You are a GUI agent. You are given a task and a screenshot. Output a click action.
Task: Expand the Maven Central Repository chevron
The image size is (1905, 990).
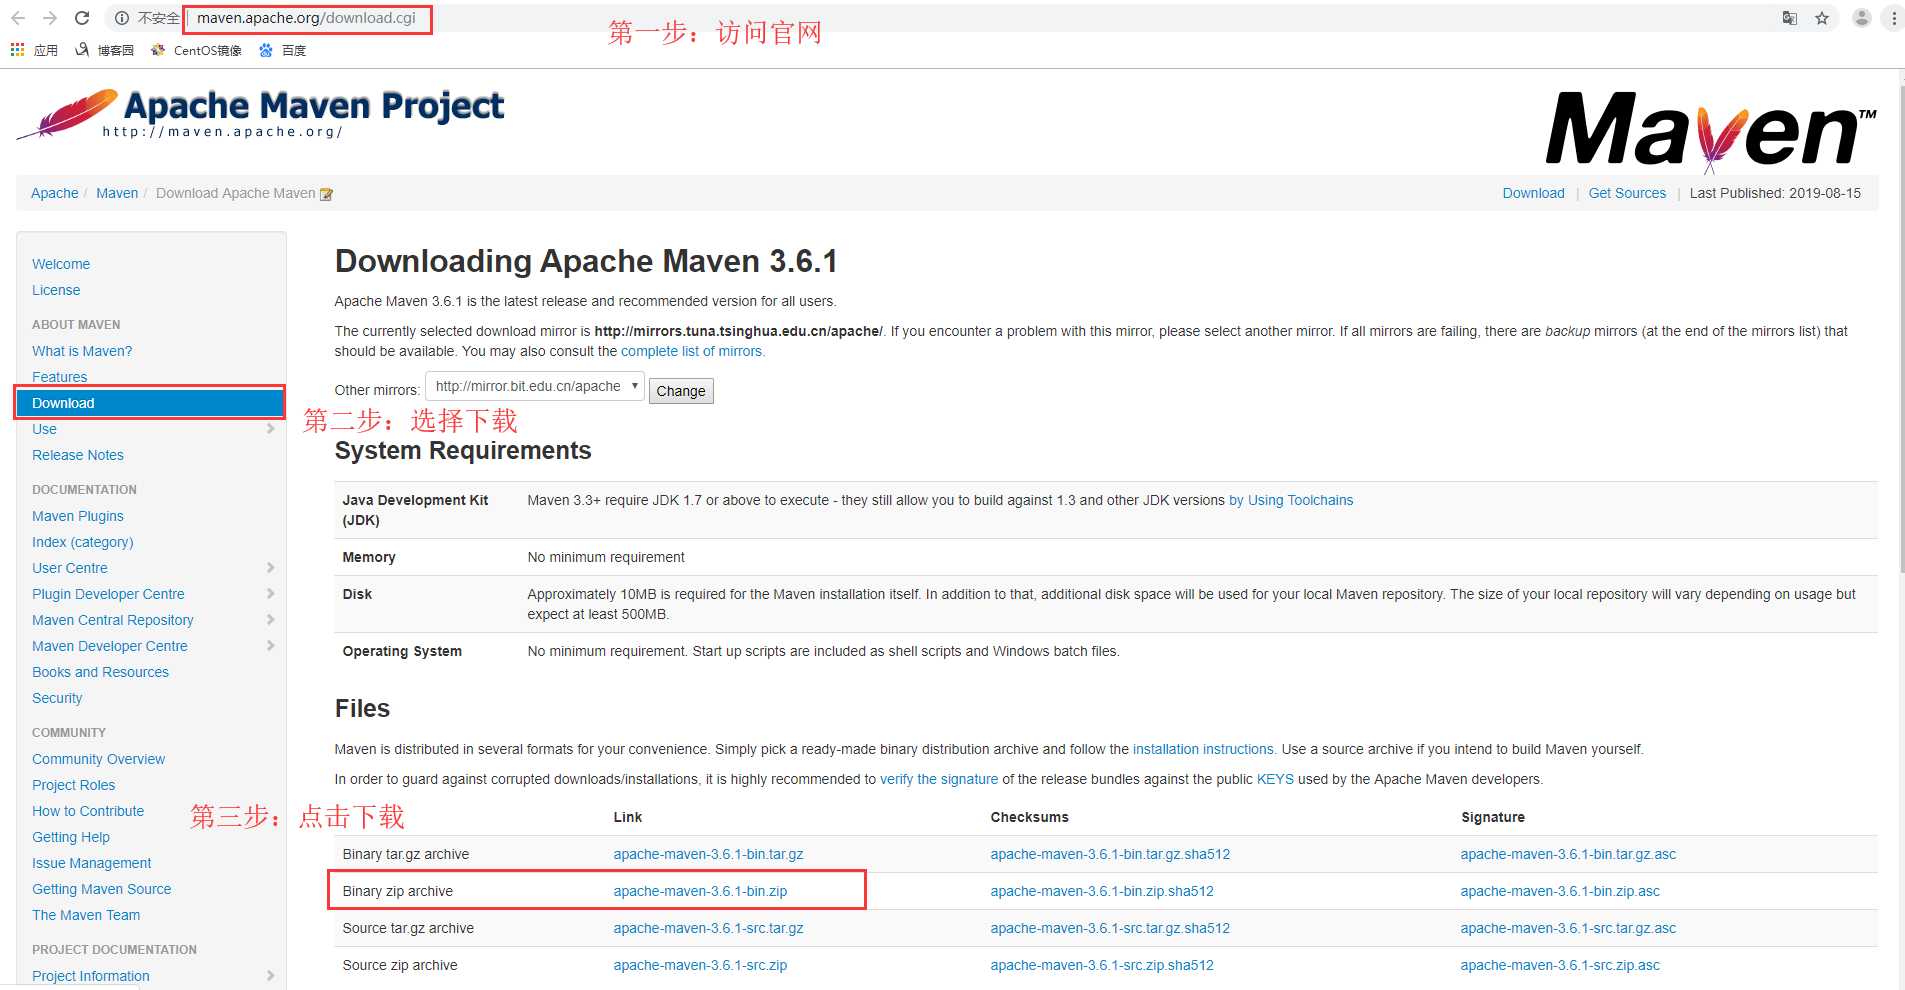[x=270, y=620]
